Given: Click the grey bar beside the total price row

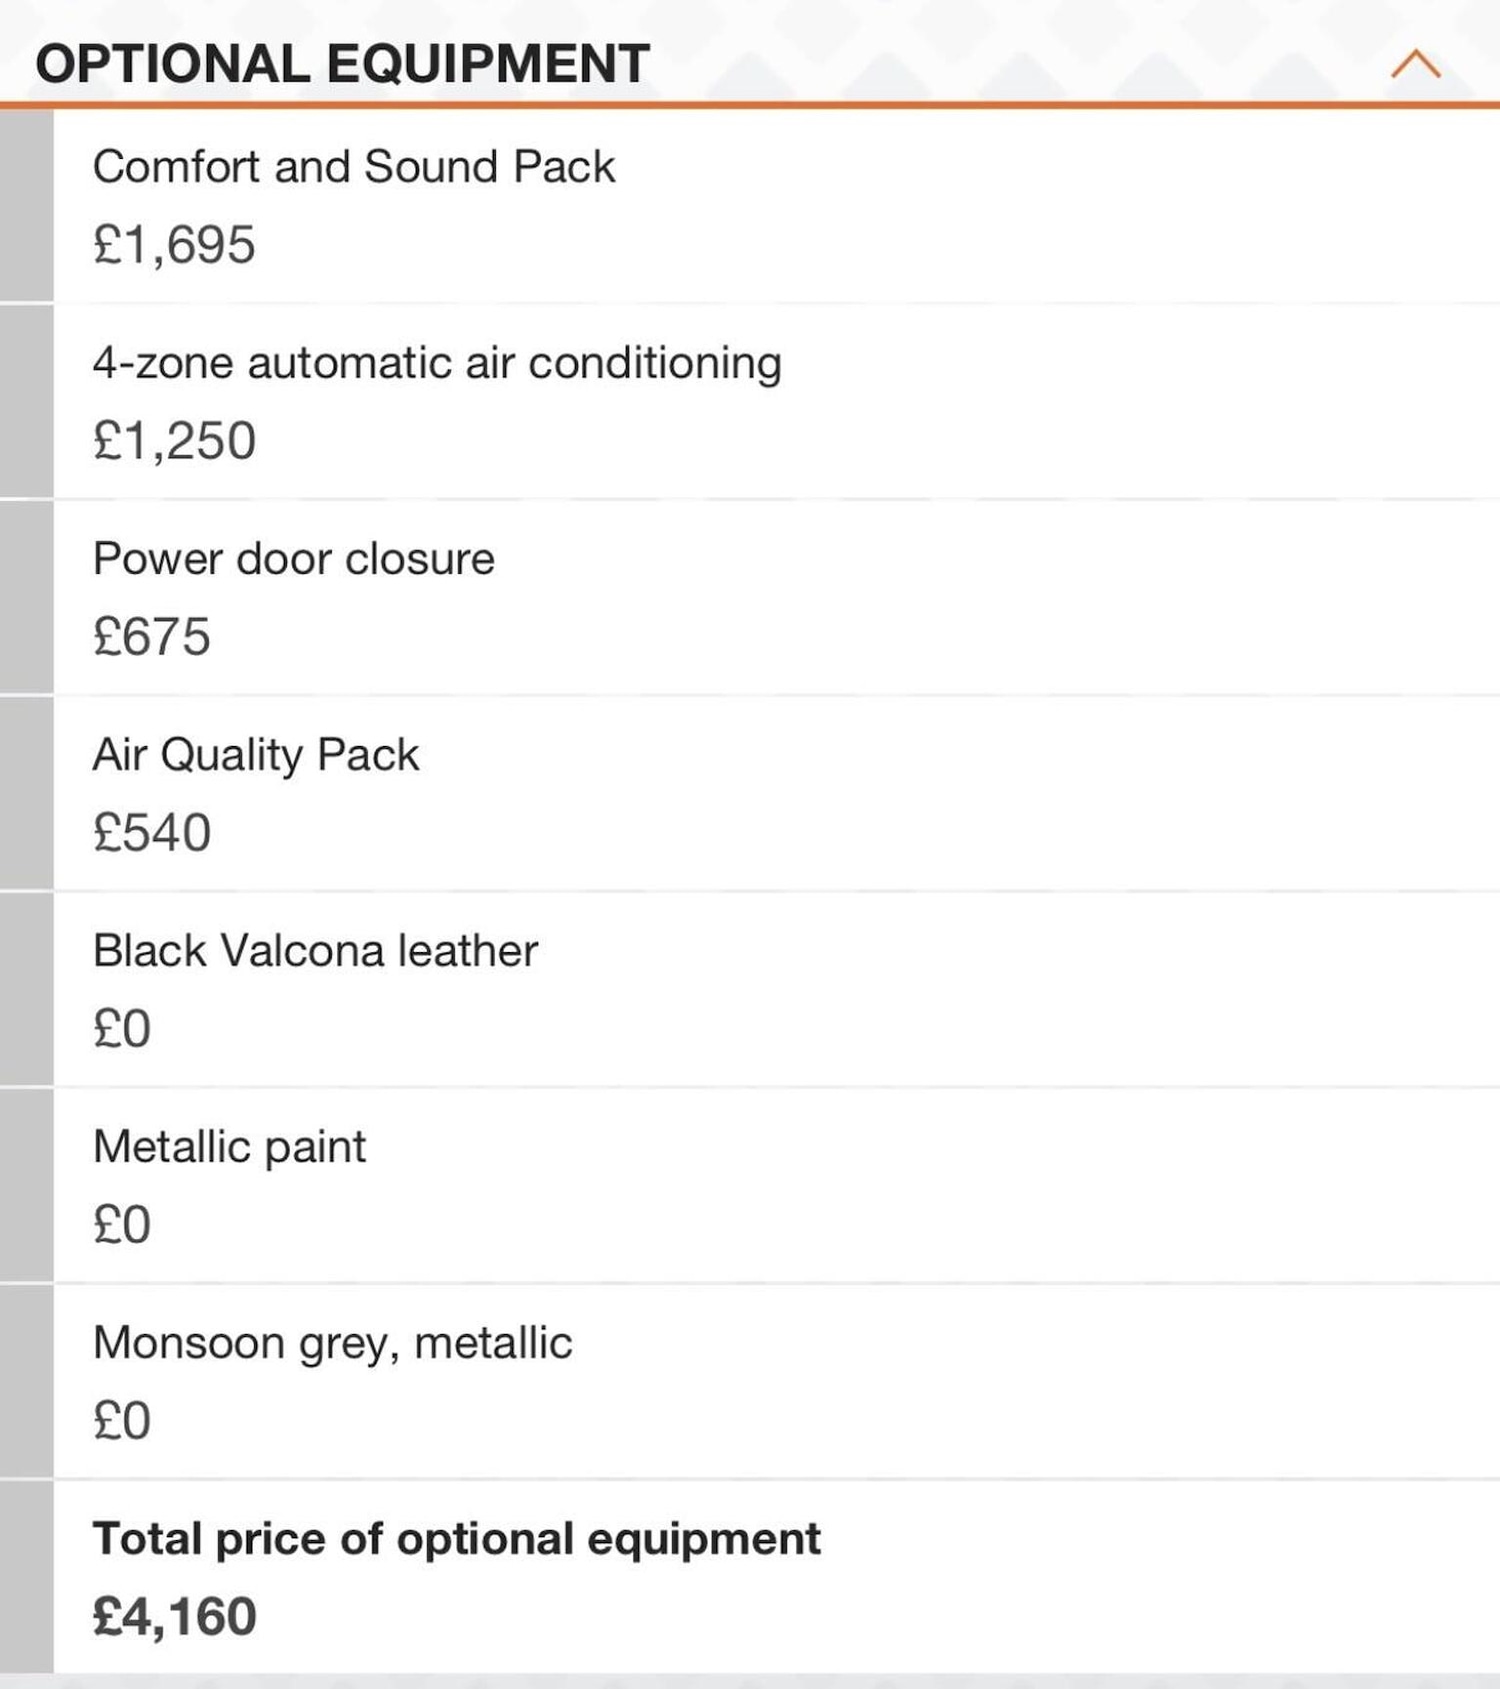Looking at the screenshot, I should (26, 1577).
